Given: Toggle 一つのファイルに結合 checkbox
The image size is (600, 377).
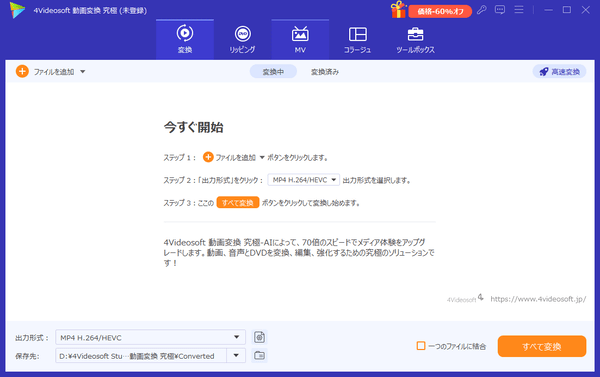Looking at the screenshot, I should point(421,346).
